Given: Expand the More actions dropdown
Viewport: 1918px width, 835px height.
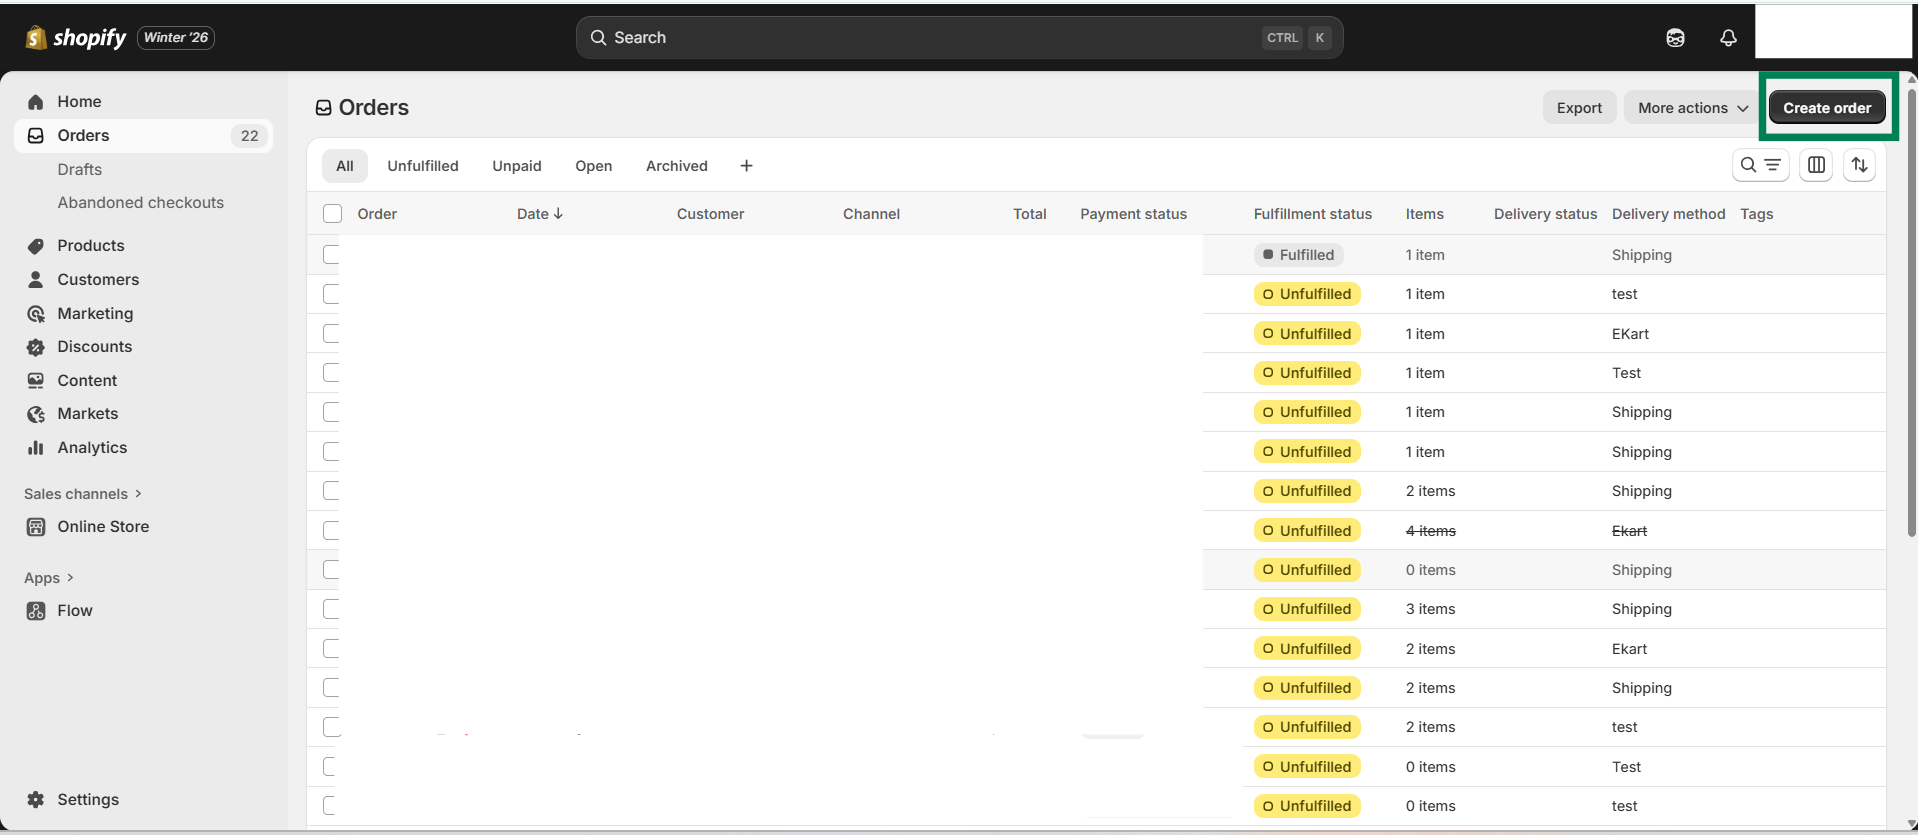Looking at the screenshot, I should [1692, 108].
